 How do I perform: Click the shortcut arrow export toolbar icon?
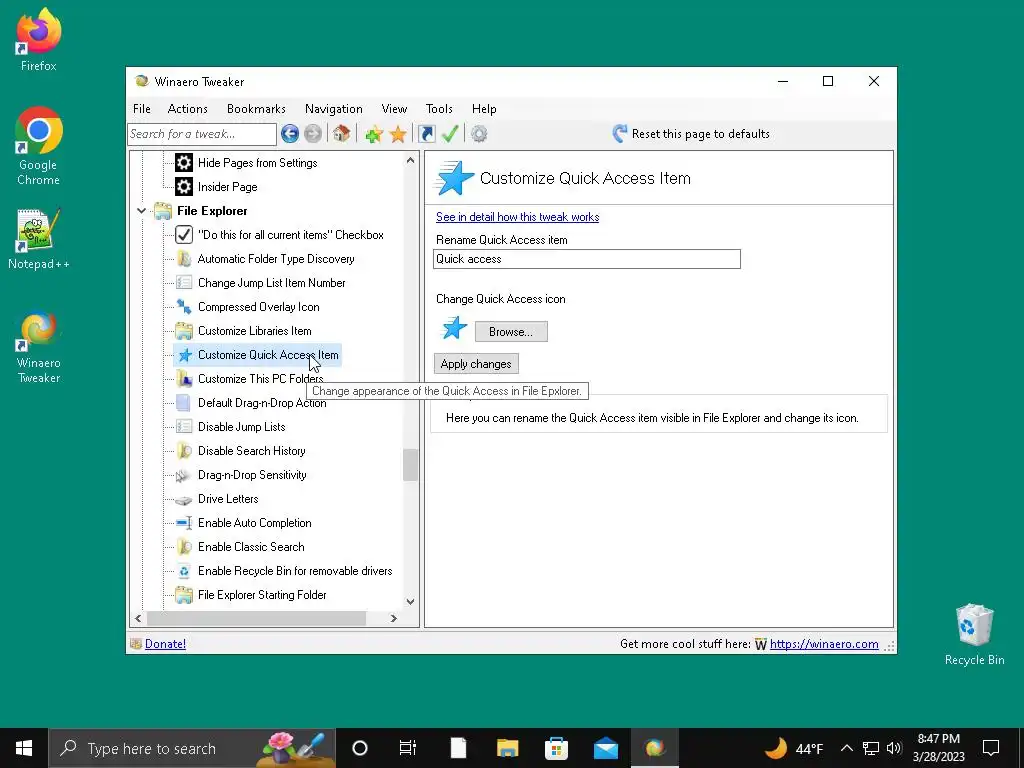click(x=426, y=134)
